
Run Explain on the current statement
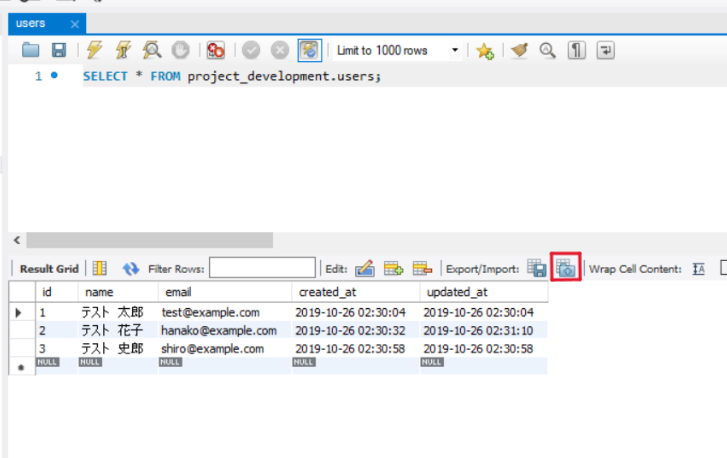[x=152, y=50]
